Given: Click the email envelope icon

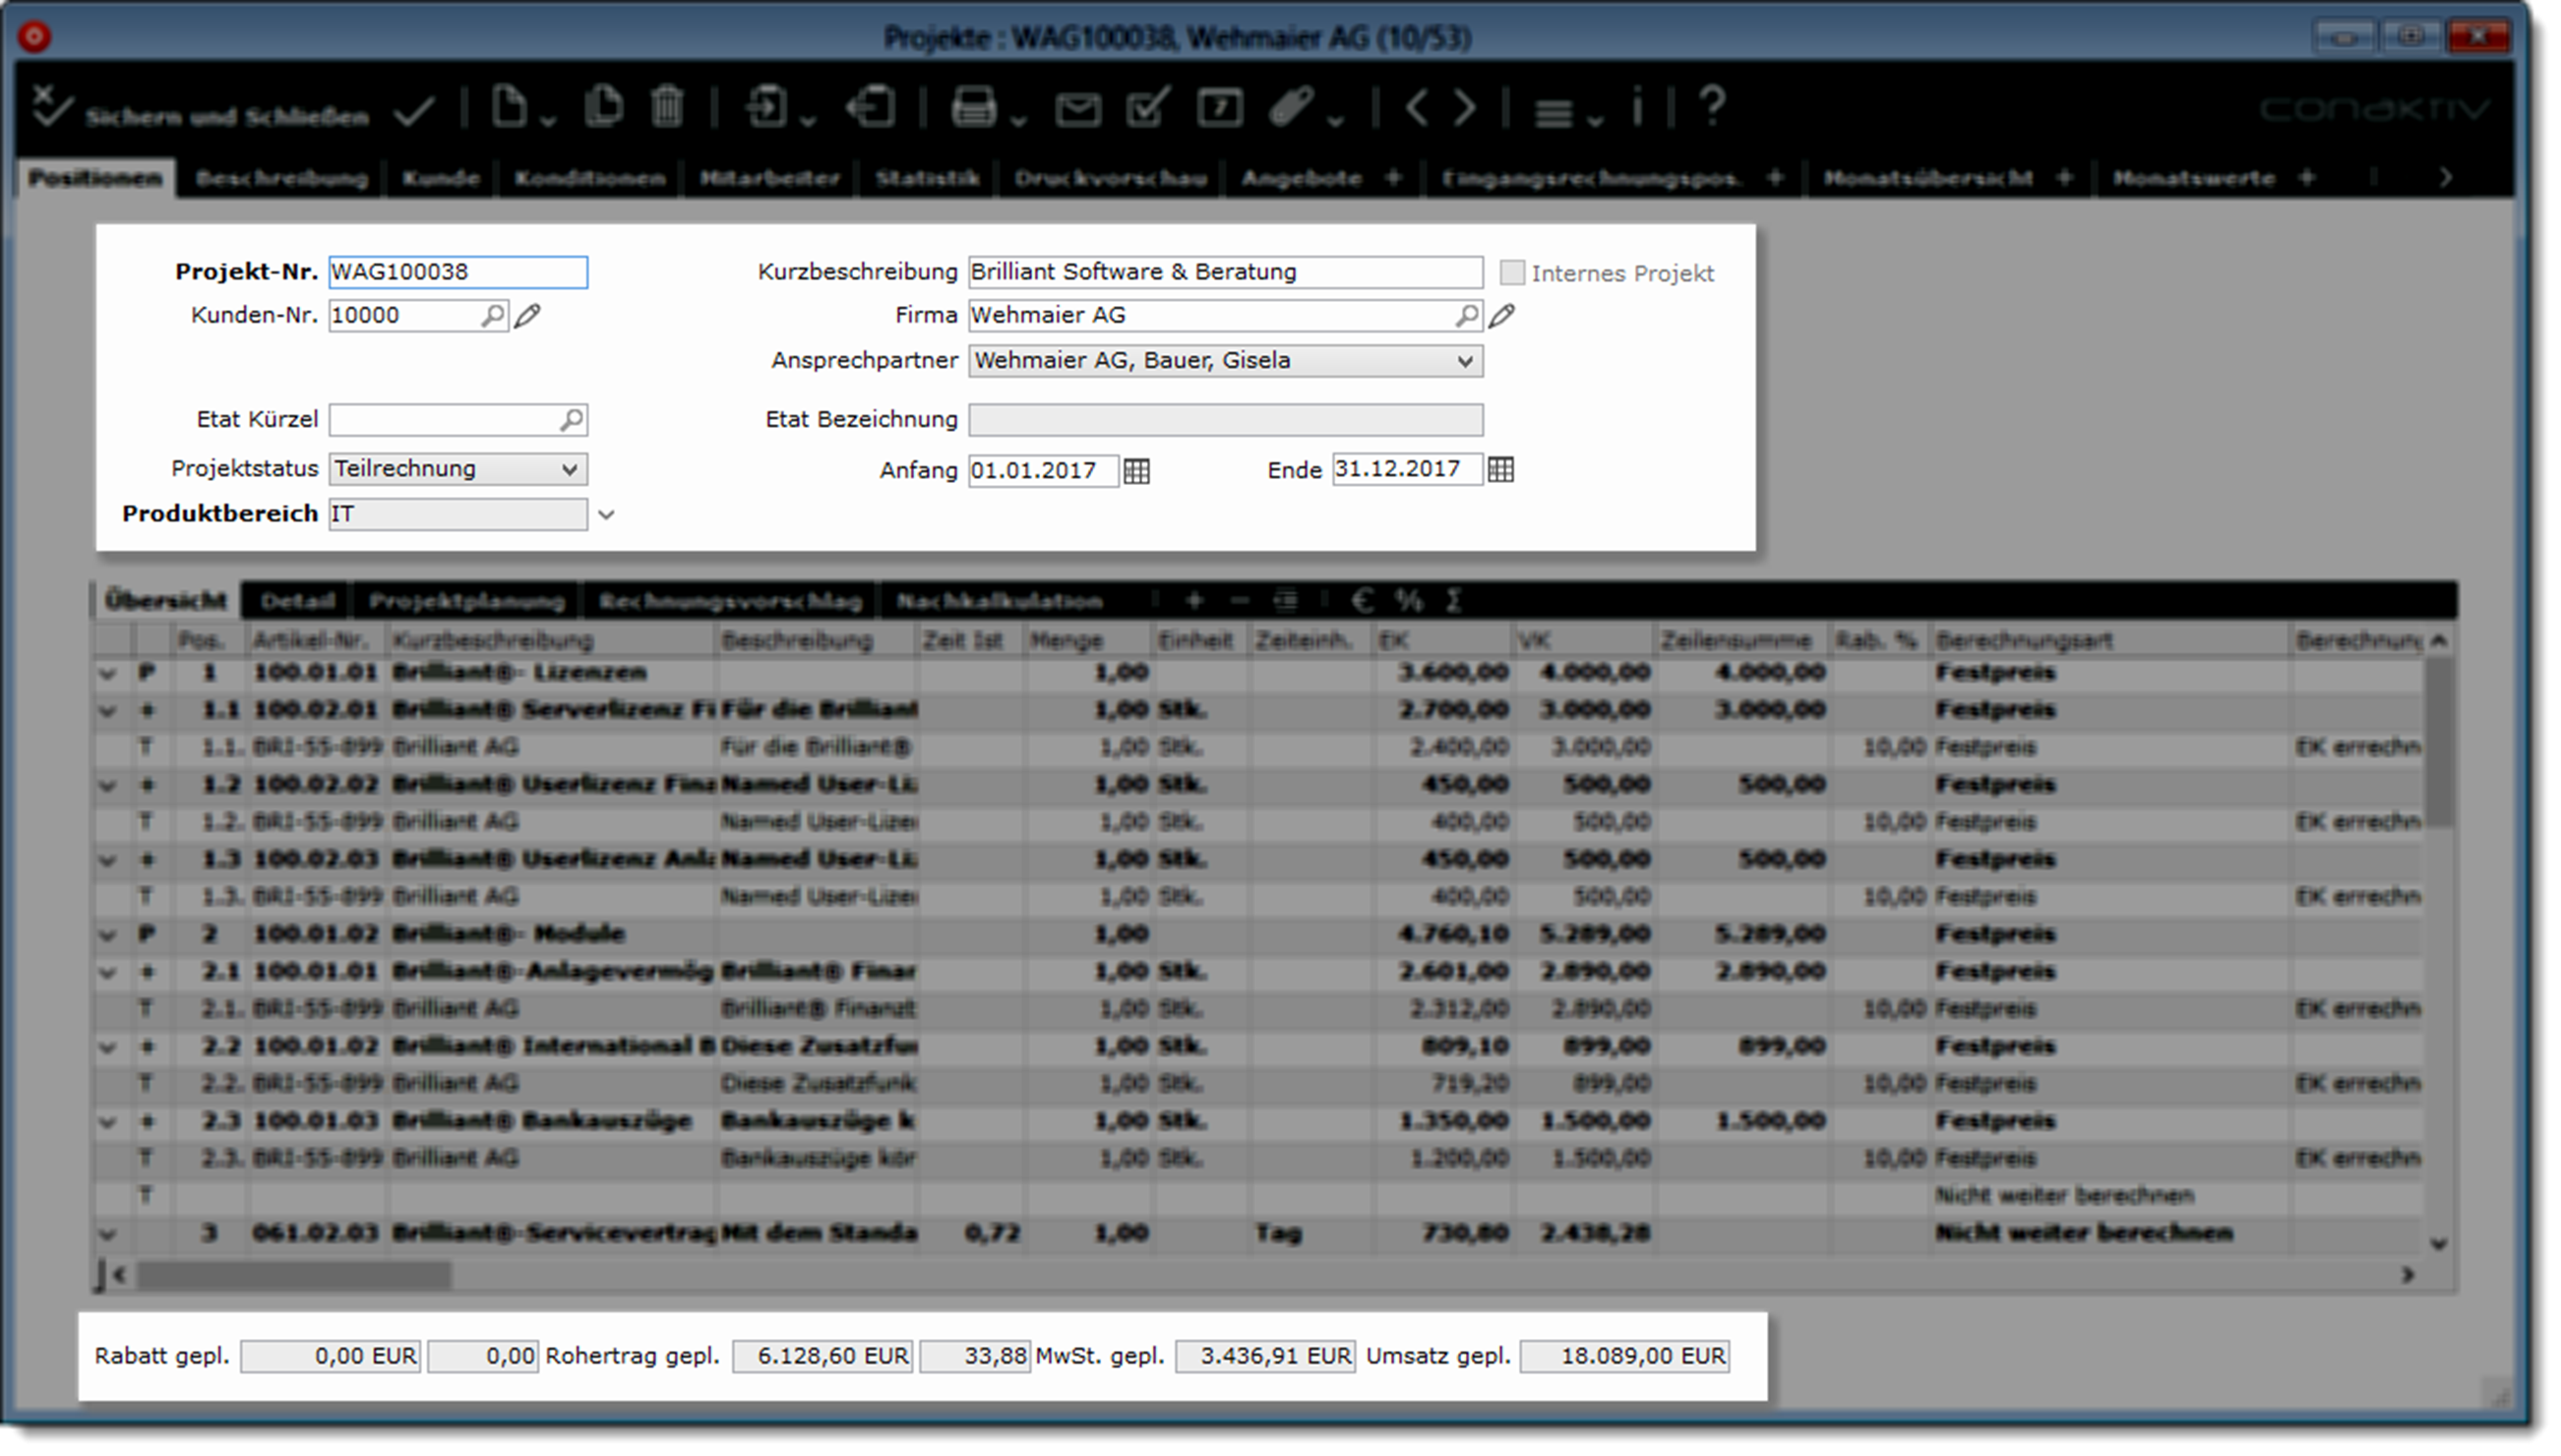Looking at the screenshot, I should [1077, 108].
